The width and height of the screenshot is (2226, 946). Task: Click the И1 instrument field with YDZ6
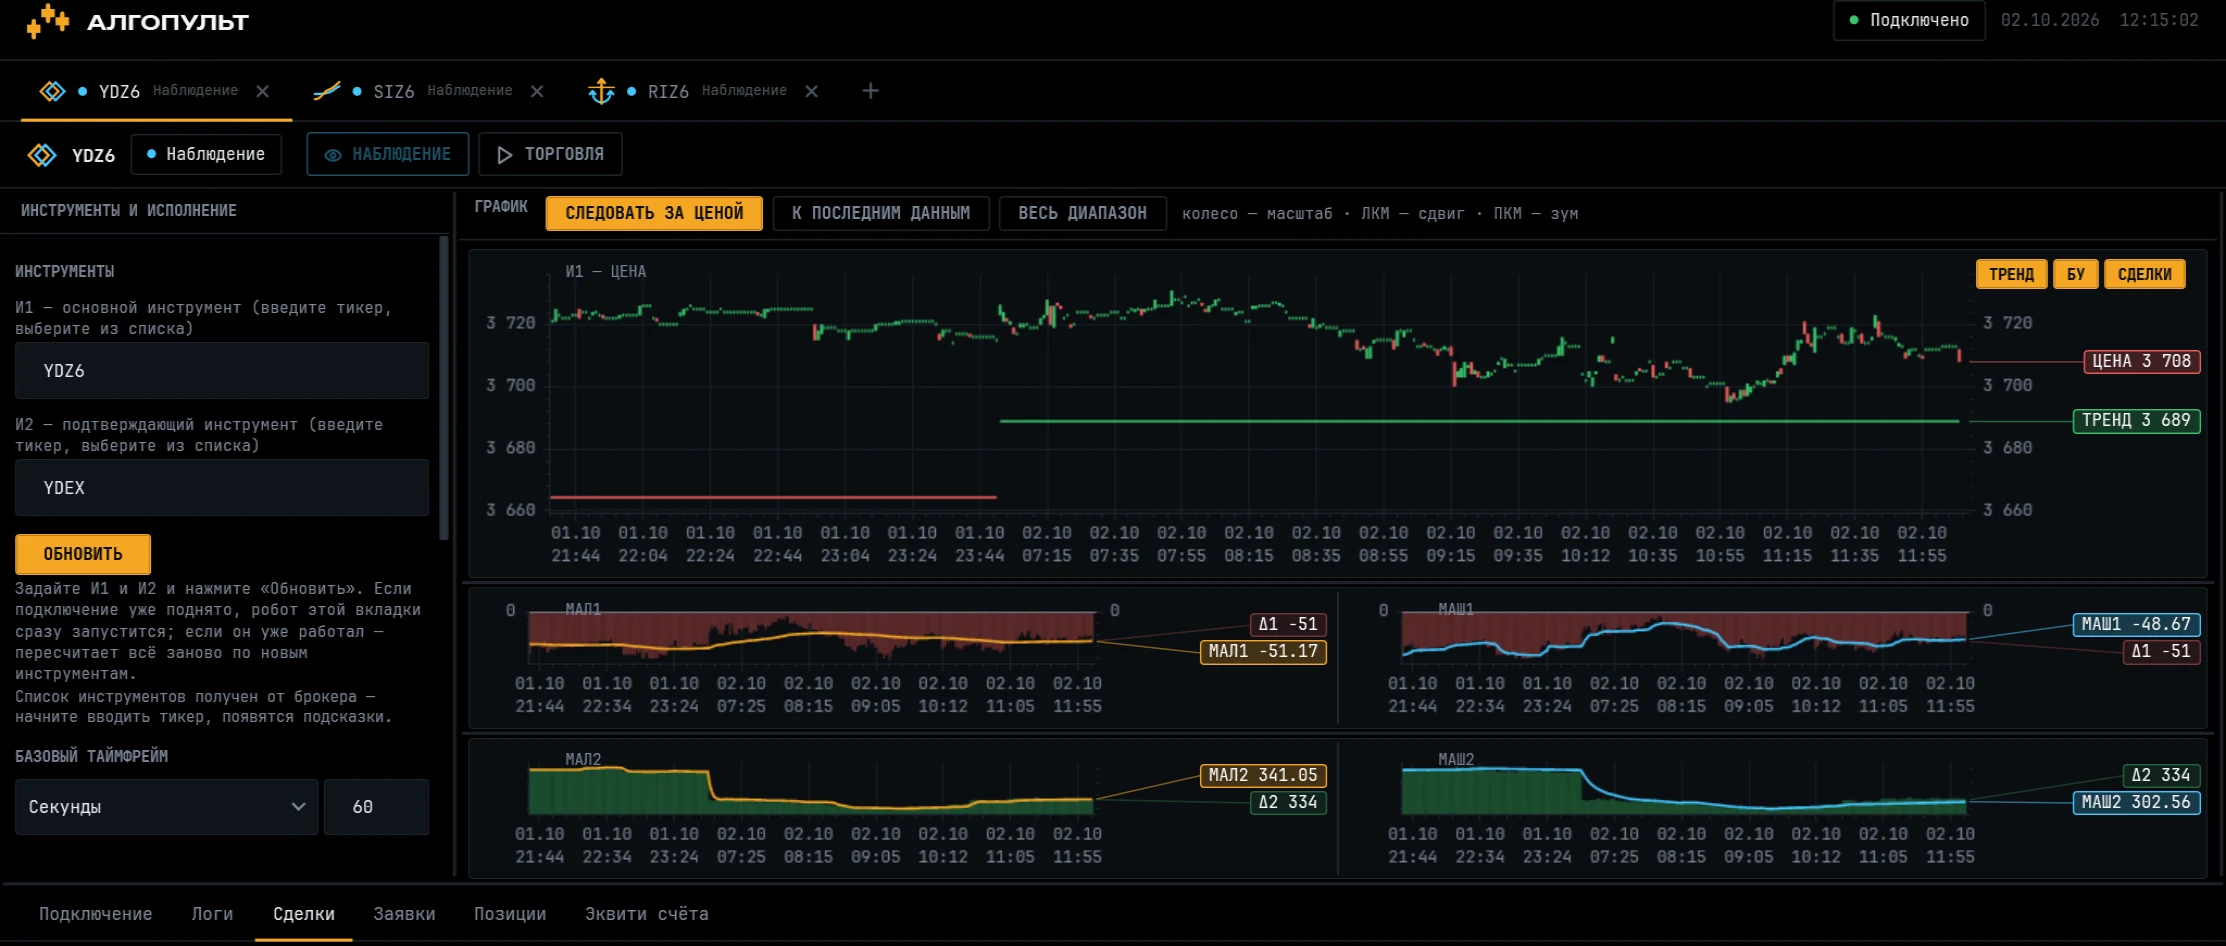click(222, 371)
